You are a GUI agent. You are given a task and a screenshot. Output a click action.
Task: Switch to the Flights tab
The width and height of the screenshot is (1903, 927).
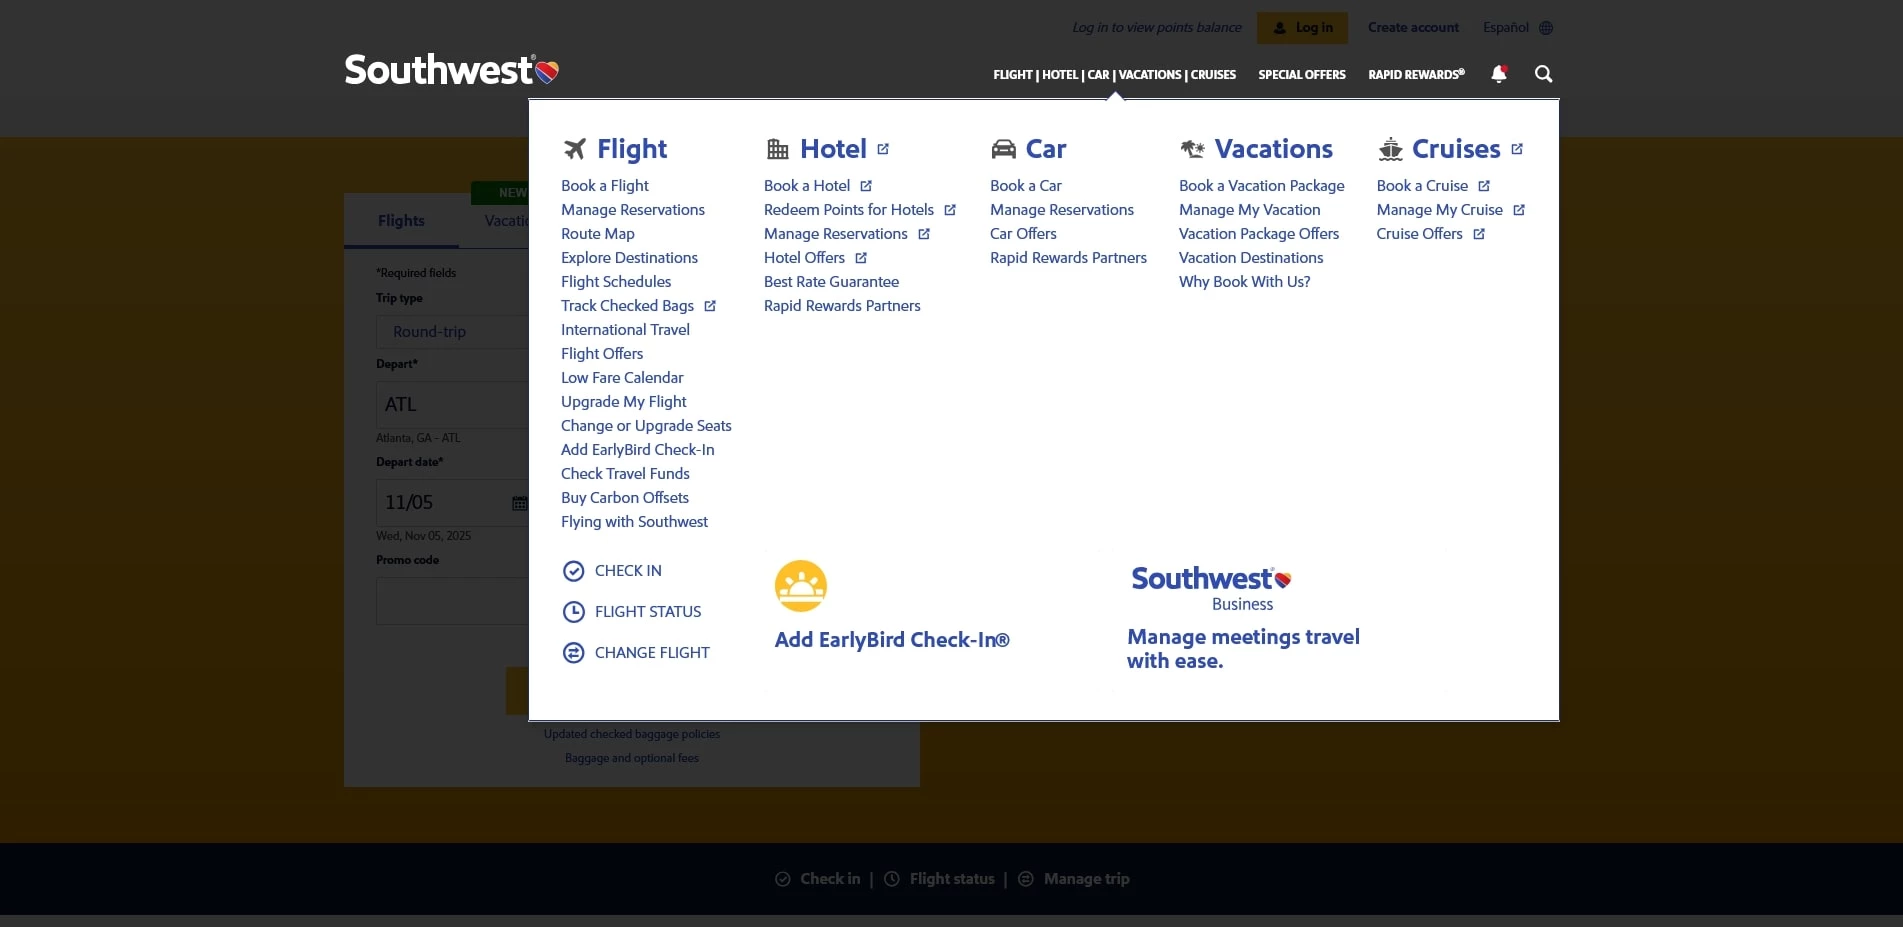401,220
